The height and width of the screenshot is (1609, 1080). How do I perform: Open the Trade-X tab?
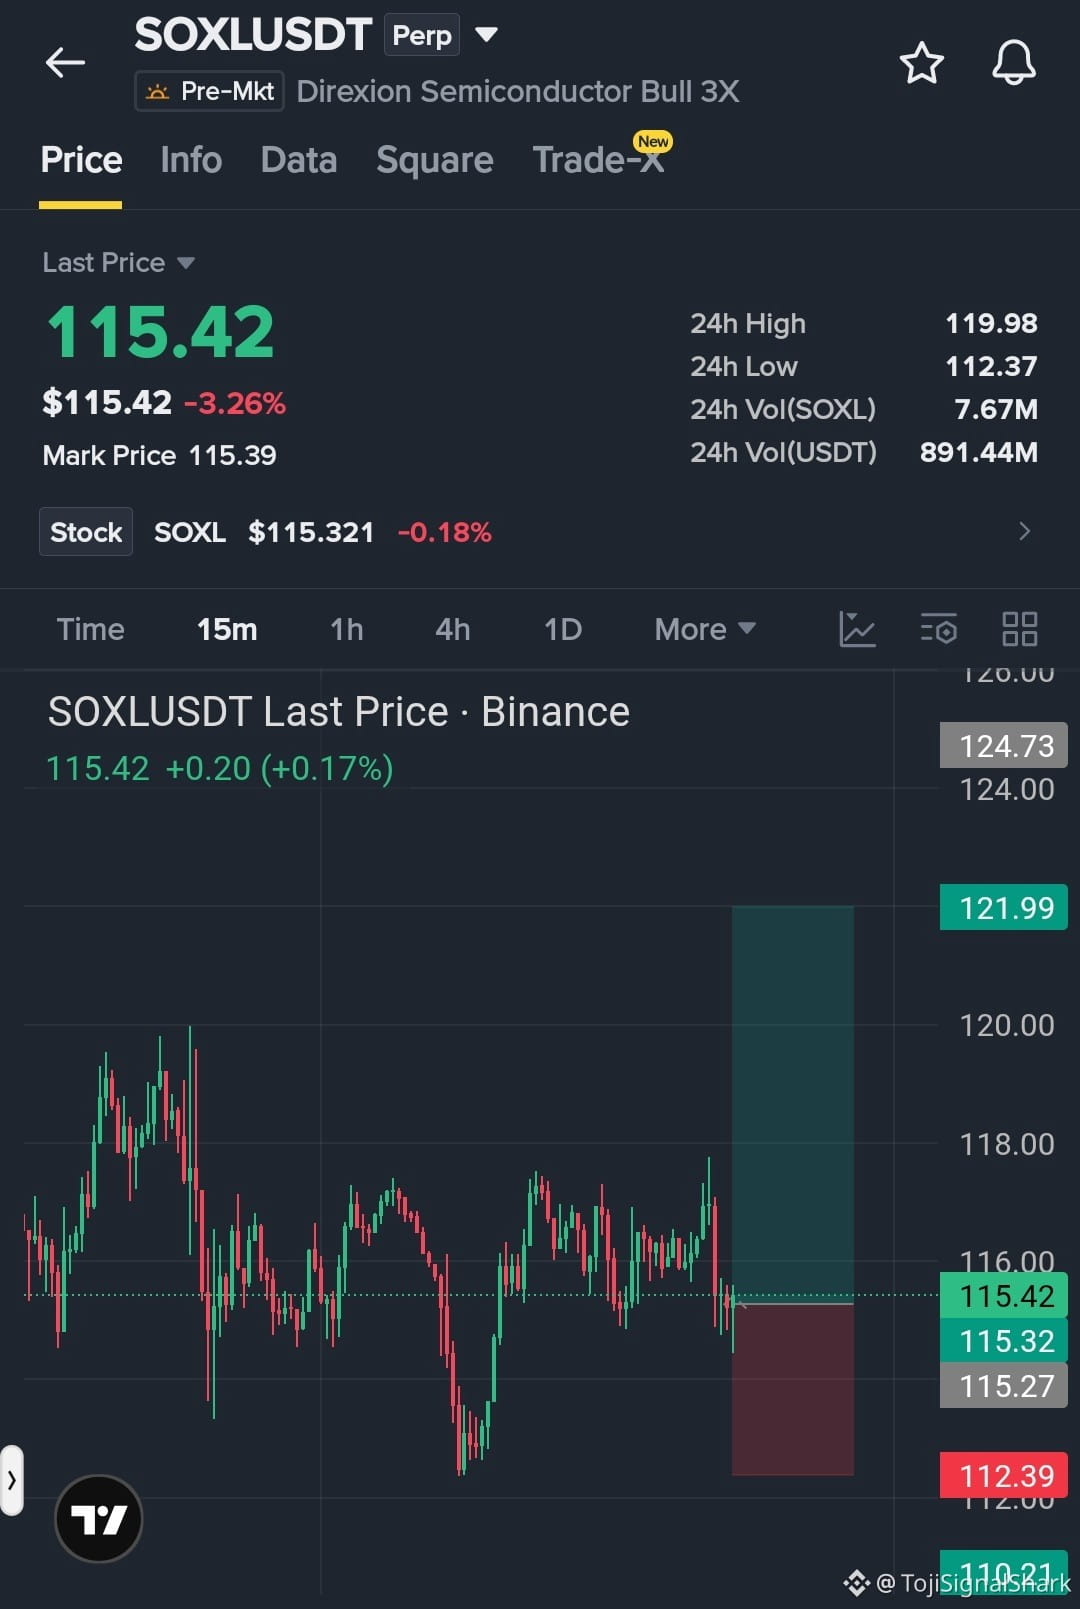[x=598, y=160]
